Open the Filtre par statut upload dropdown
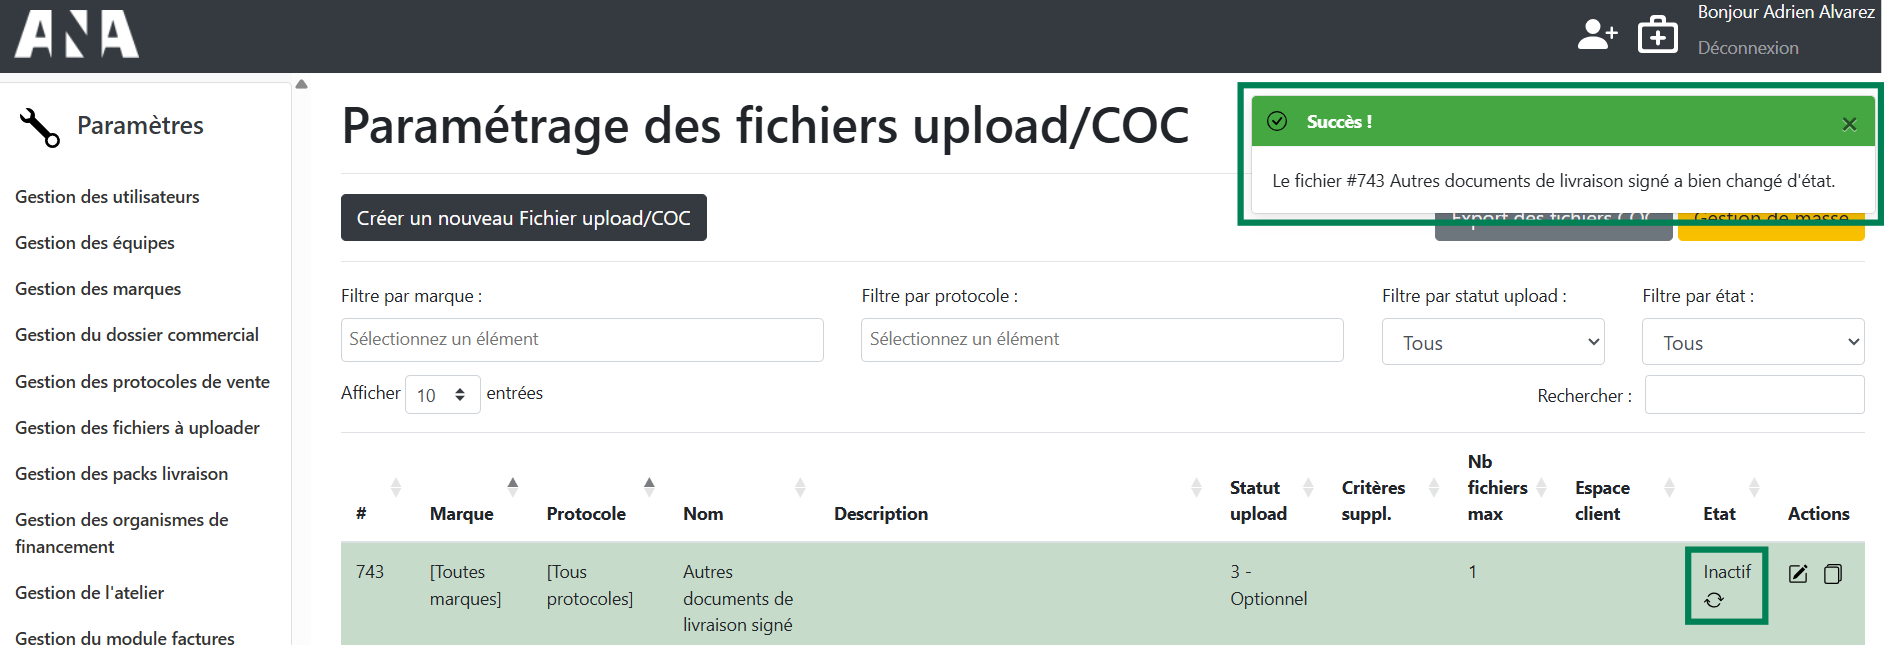The height and width of the screenshot is (645, 1884). click(x=1492, y=342)
